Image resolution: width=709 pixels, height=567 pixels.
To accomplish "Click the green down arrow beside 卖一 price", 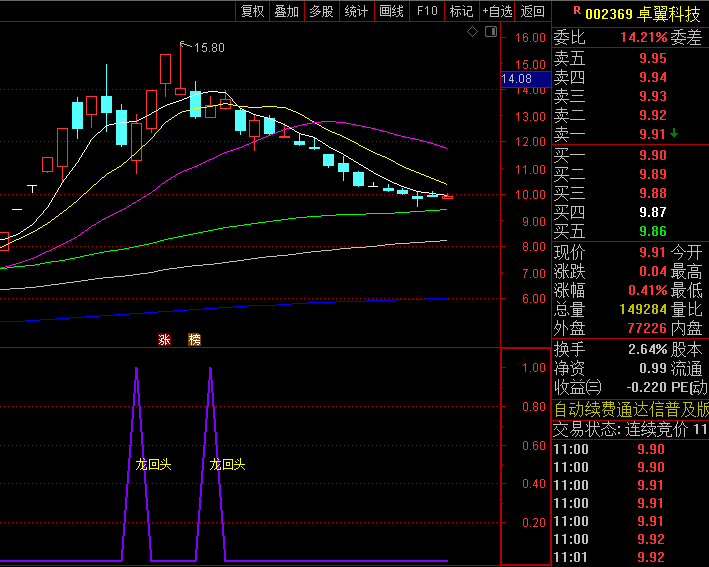I will (674, 133).
